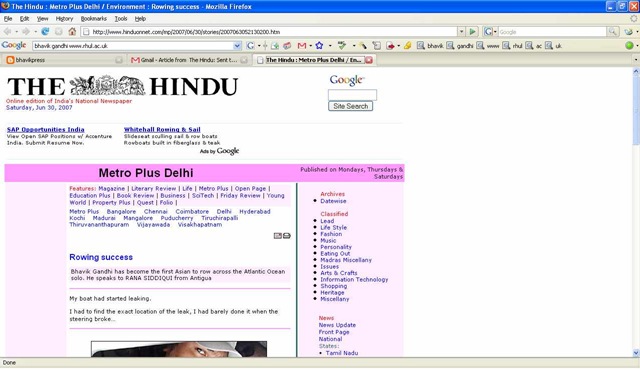Open the Front Page news link
The height and width of the screenshot is (370, 640).
(x=334, y=332)
